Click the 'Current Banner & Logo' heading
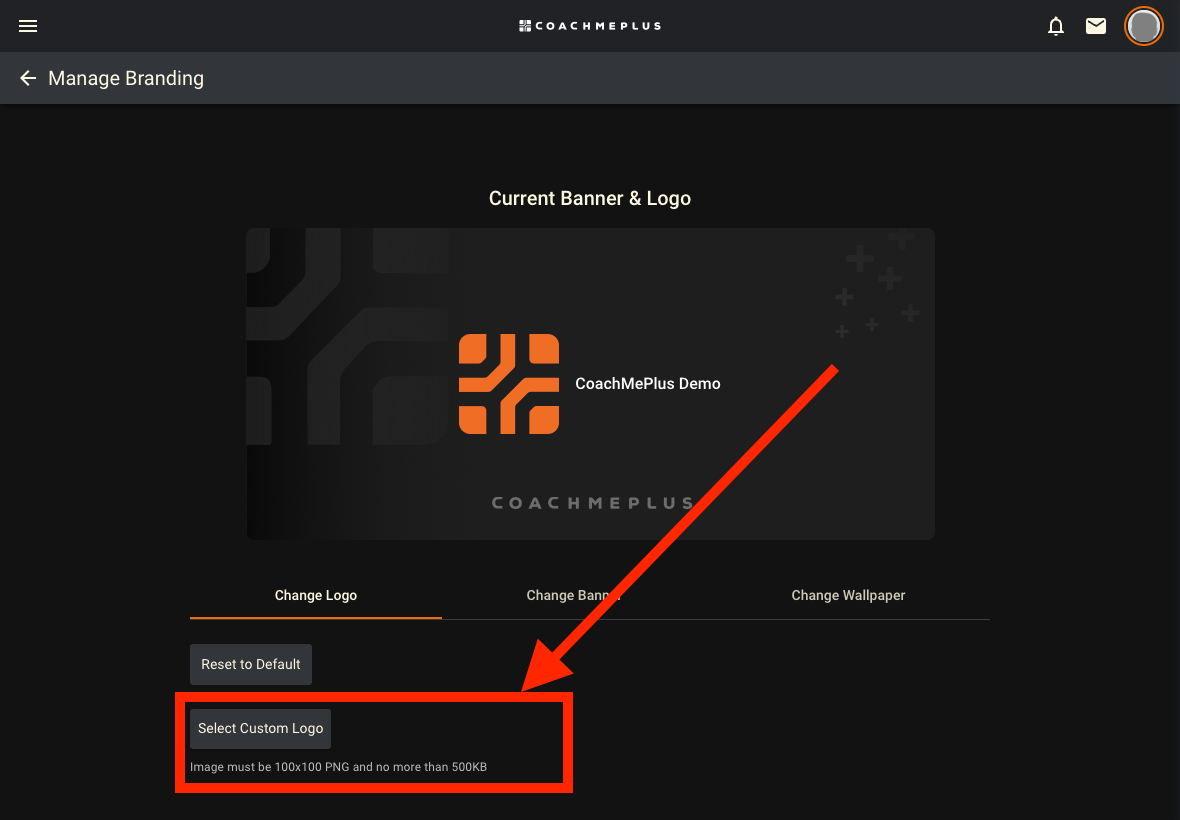The width and height of the screenshot is (1180, 820). tap(590, 198)
